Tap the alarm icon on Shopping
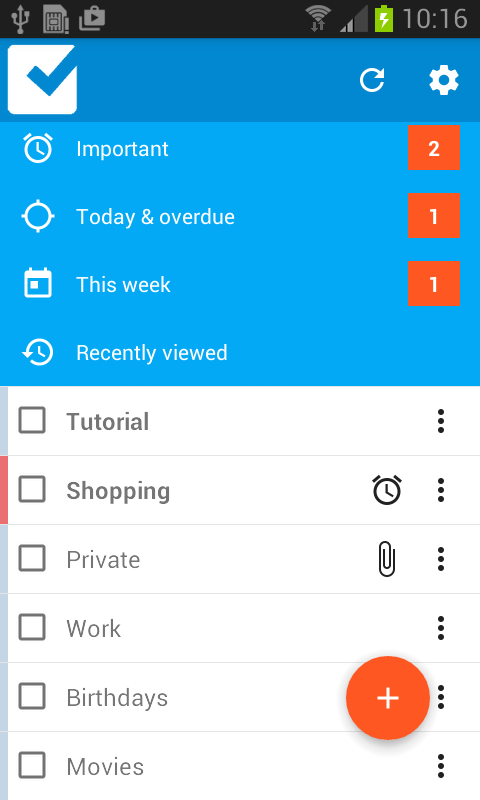This screenshot has height=800, width=480. tap(387, 490)
